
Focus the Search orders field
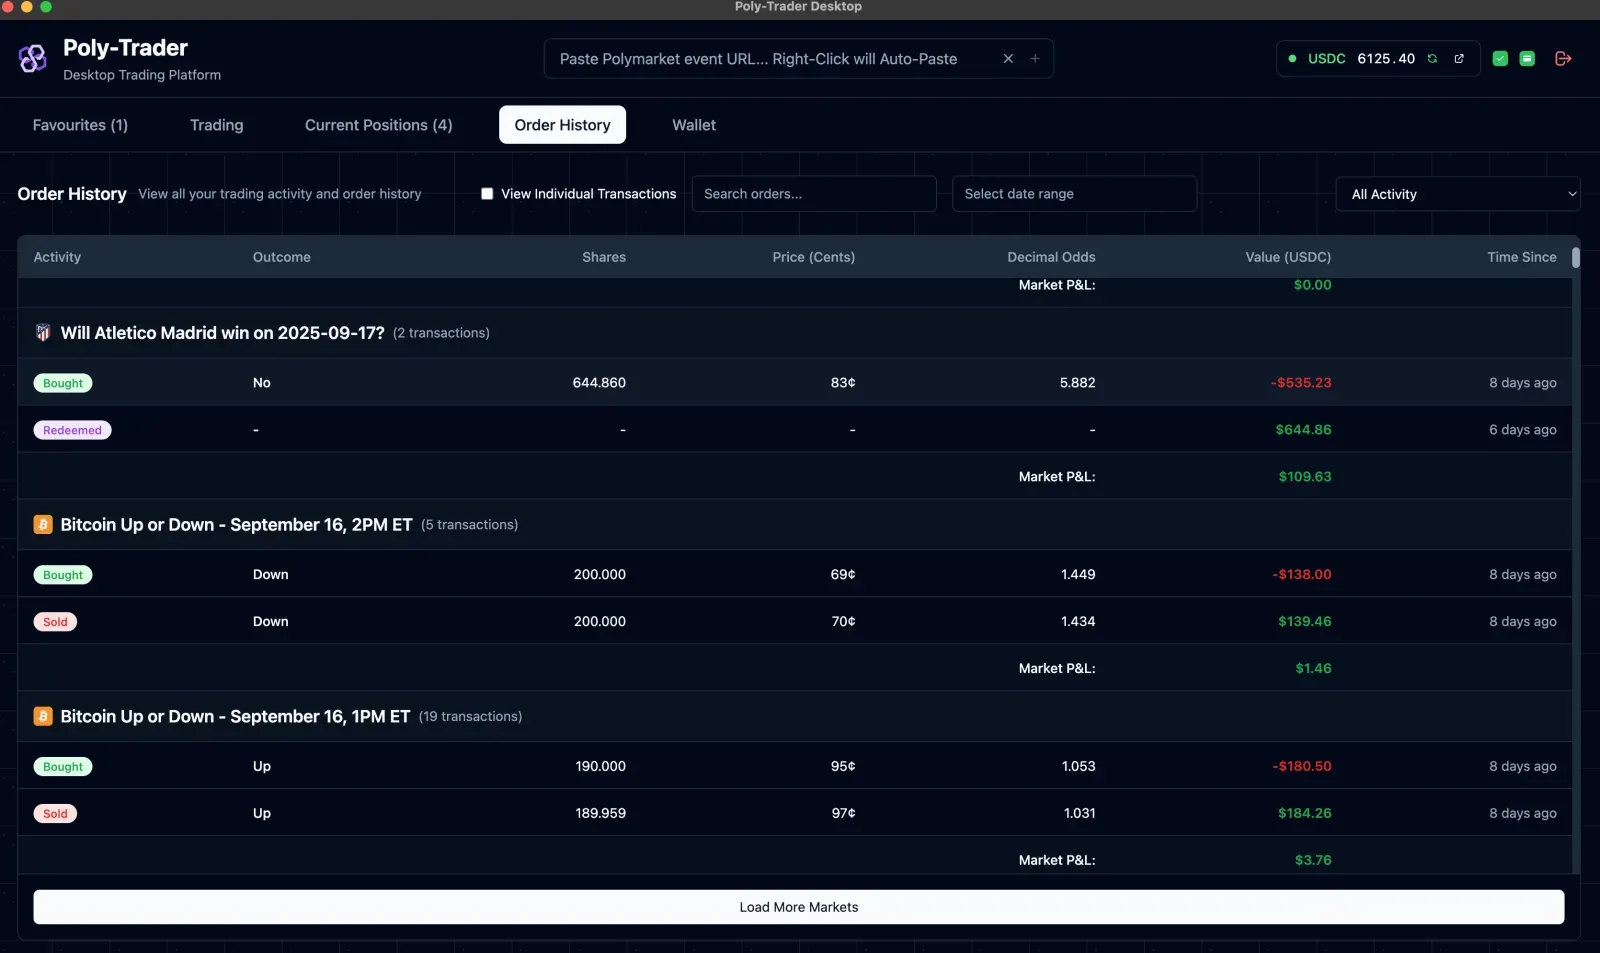(814, 194)
